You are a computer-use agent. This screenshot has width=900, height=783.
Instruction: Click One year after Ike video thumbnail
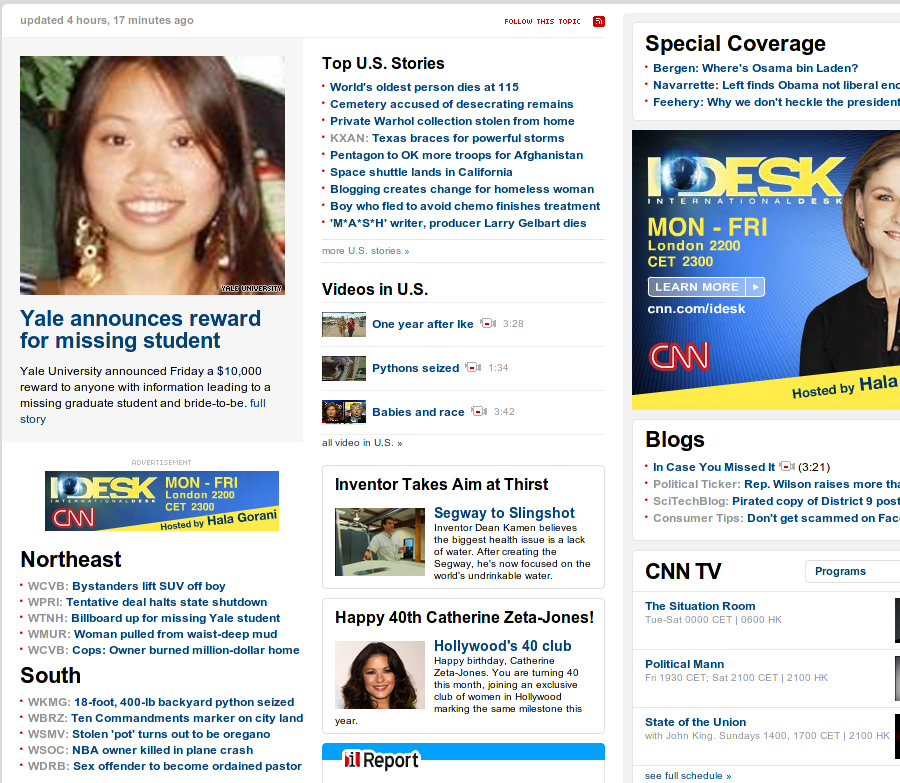[x=344, y=324]
